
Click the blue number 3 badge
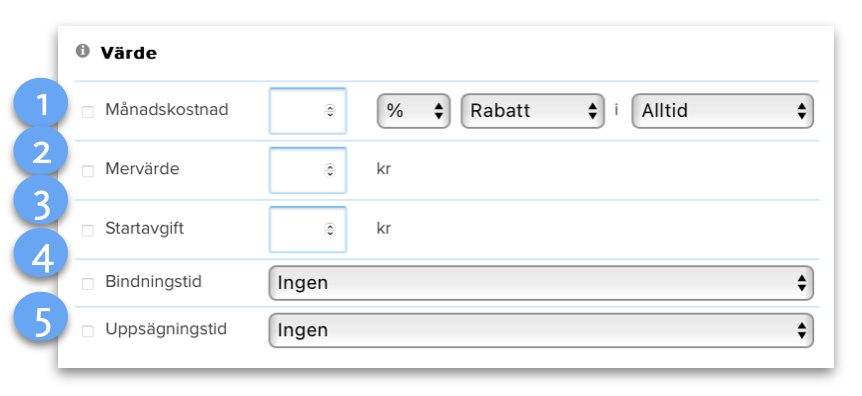(x=41, y=204)
